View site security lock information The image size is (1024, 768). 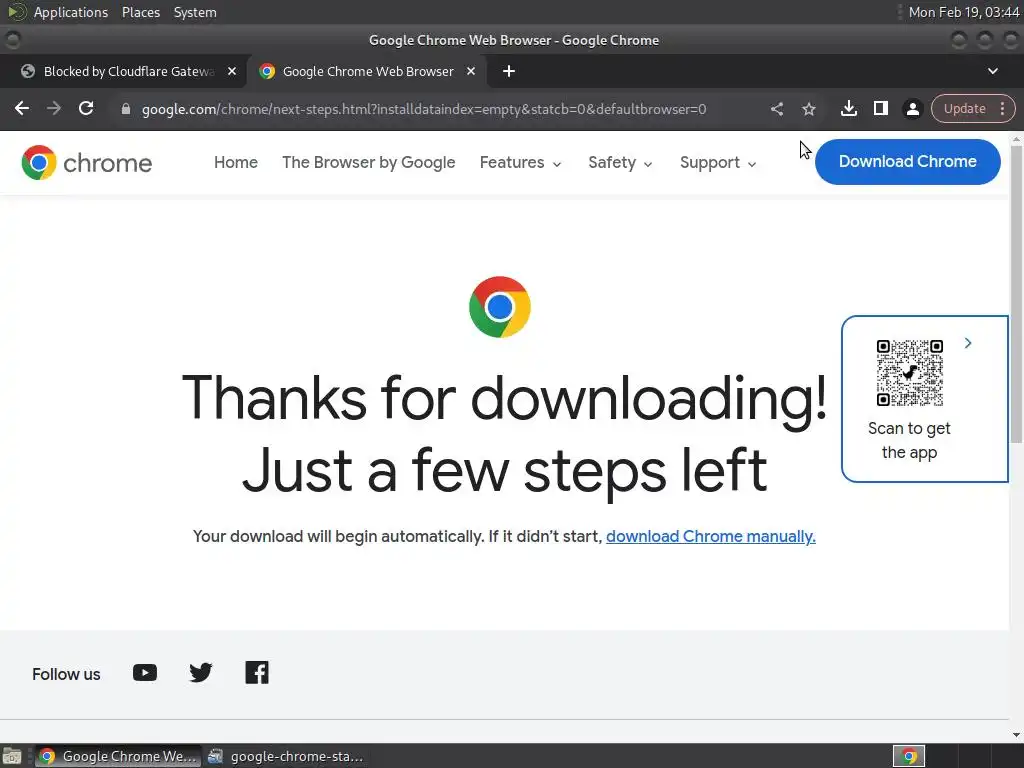(126, 109)
